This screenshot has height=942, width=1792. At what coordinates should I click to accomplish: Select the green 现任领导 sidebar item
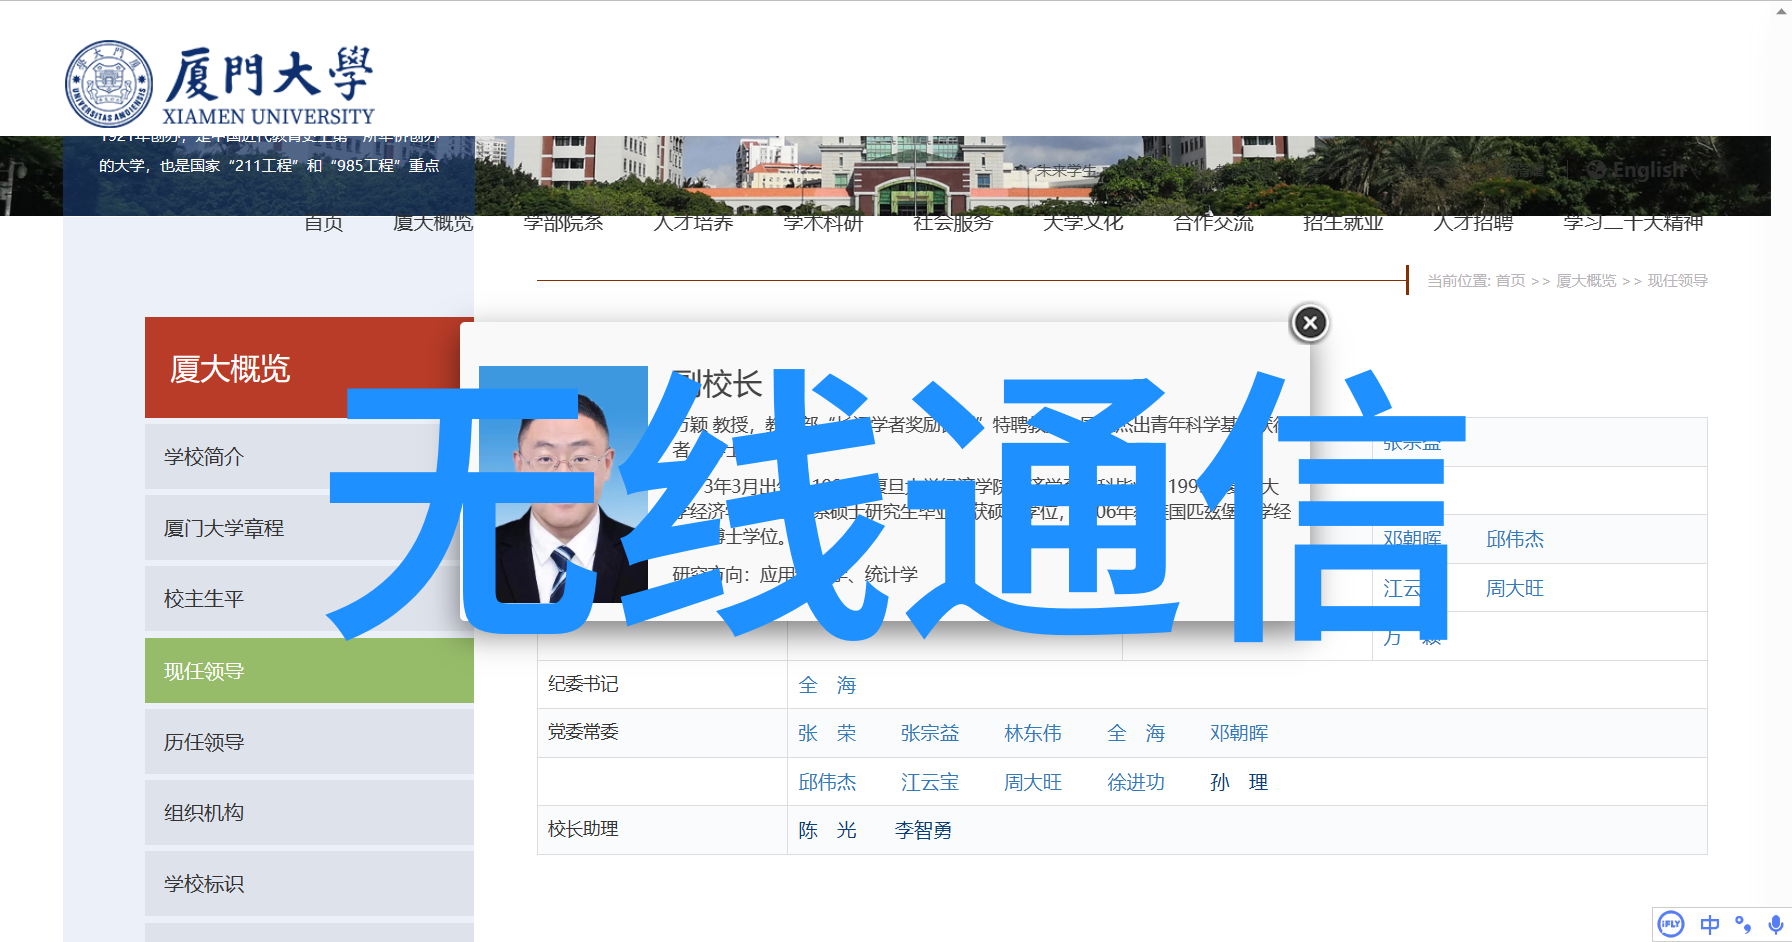[x=309, y=671]
